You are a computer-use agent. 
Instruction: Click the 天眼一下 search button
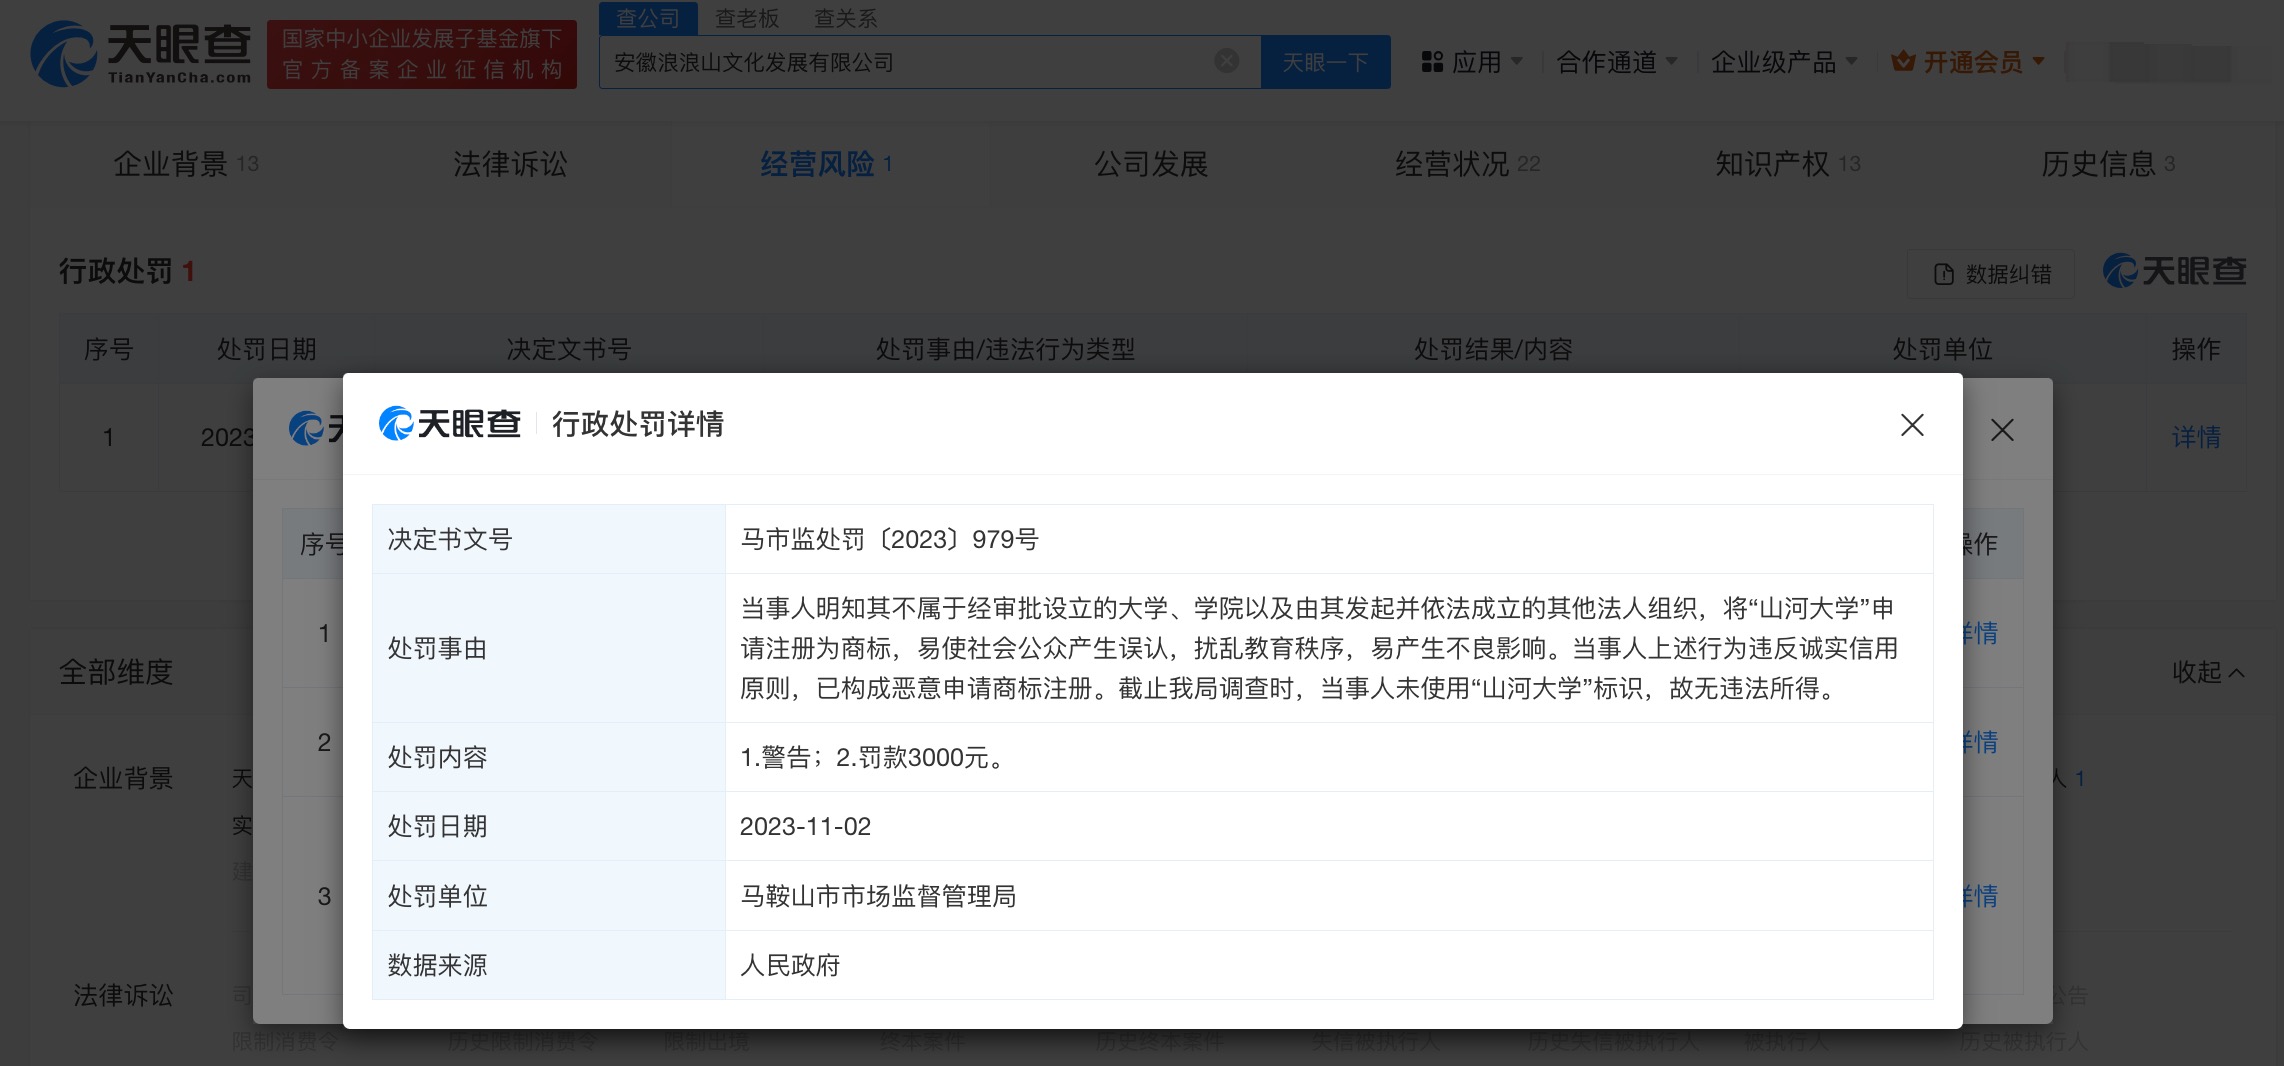pos(1325,62)
